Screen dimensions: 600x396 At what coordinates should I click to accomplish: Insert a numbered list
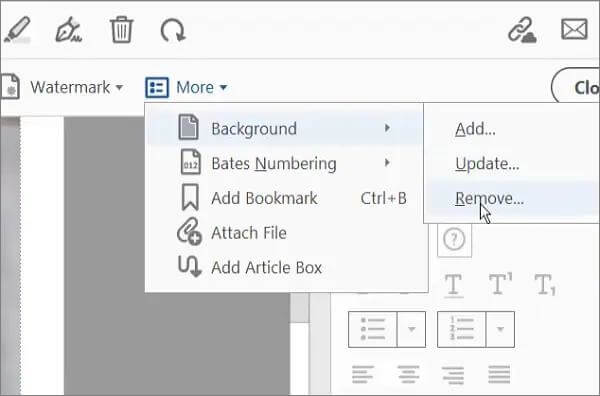(461, 329)
